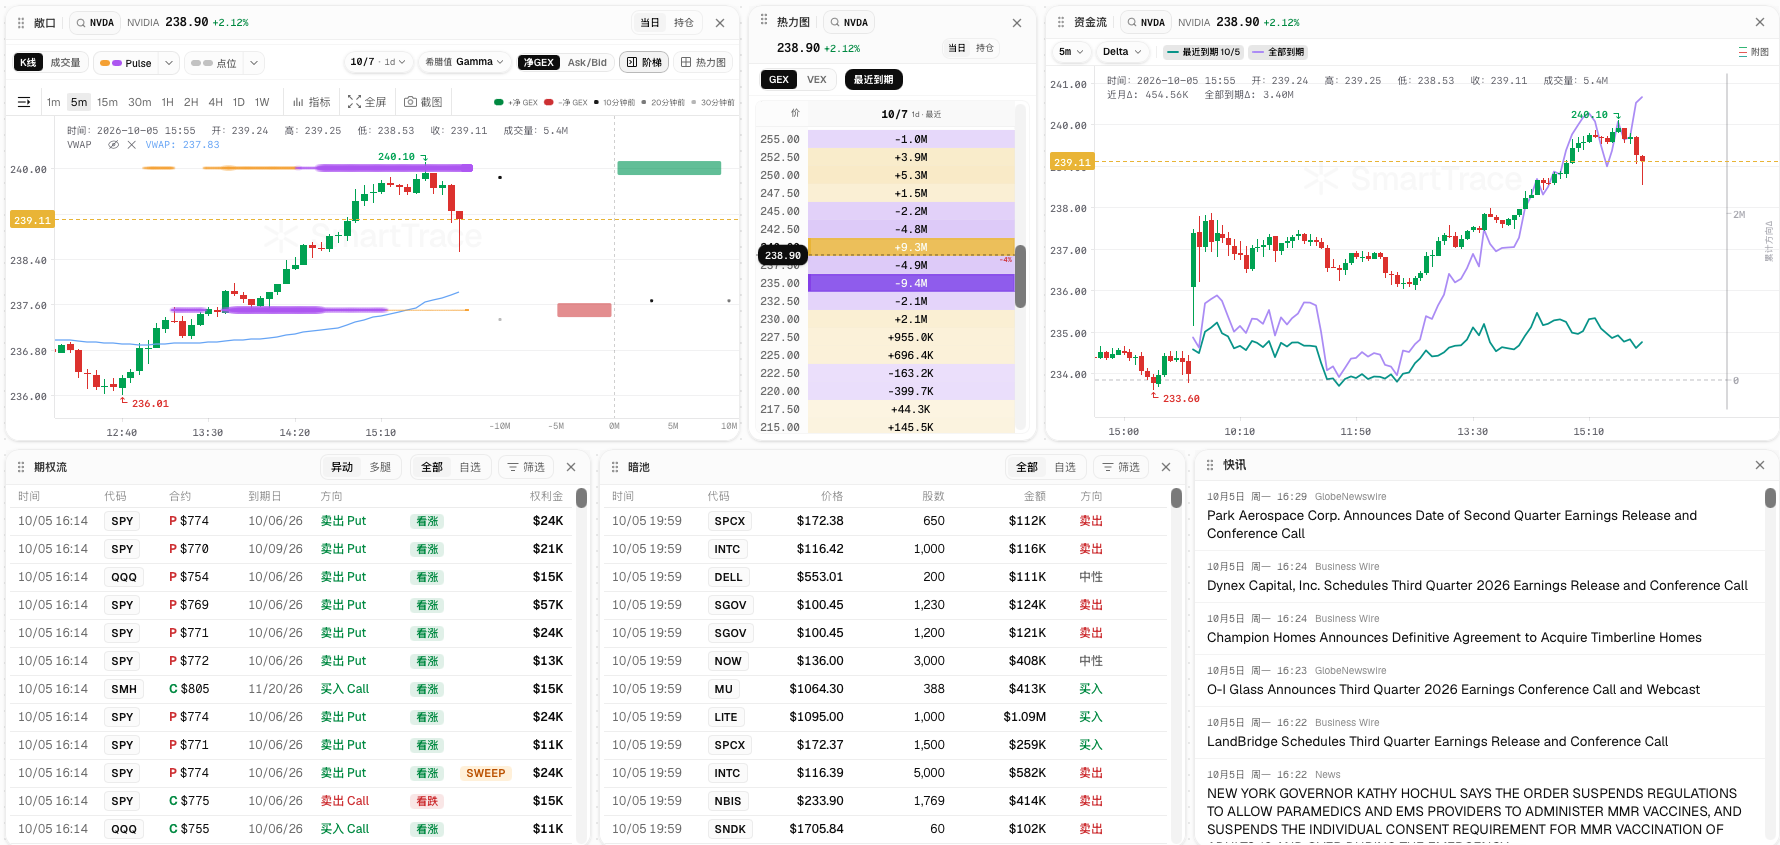This screenshot has width=1780, height=845.
Task: Click the 点位 gray color swatches
Action: (202, 63)
